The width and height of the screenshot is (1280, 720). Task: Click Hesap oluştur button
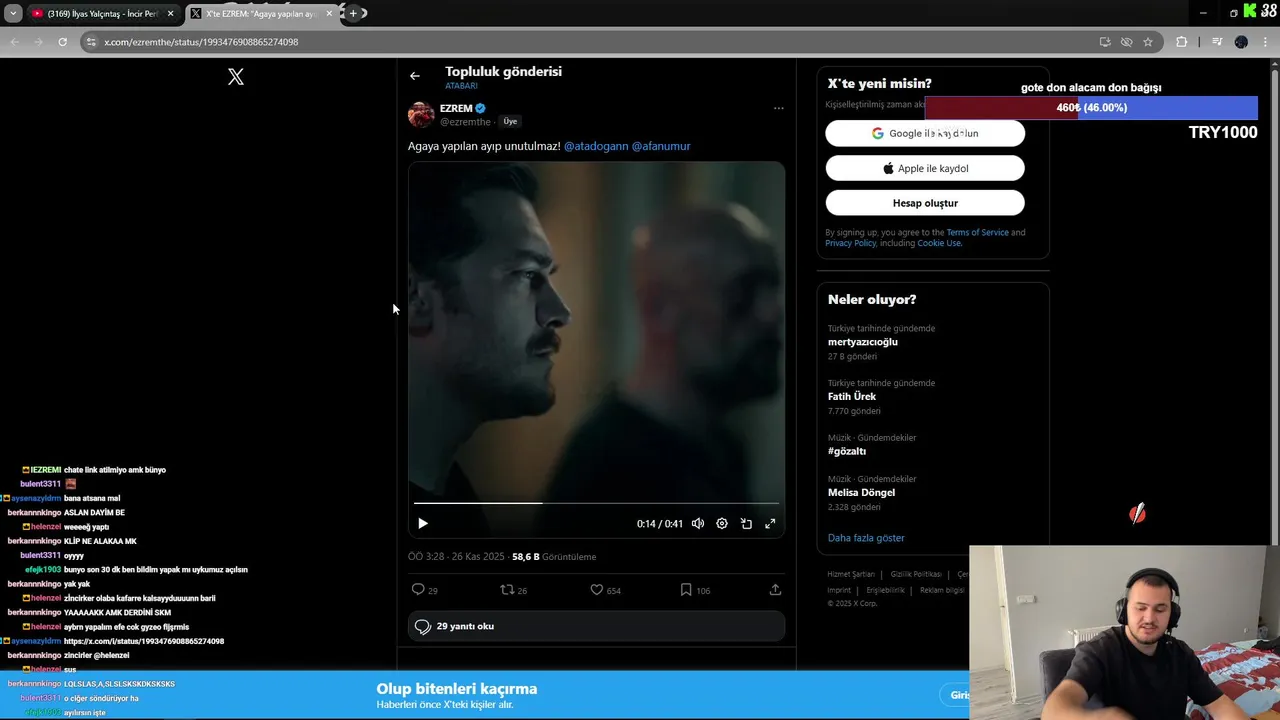pos(925,203)
